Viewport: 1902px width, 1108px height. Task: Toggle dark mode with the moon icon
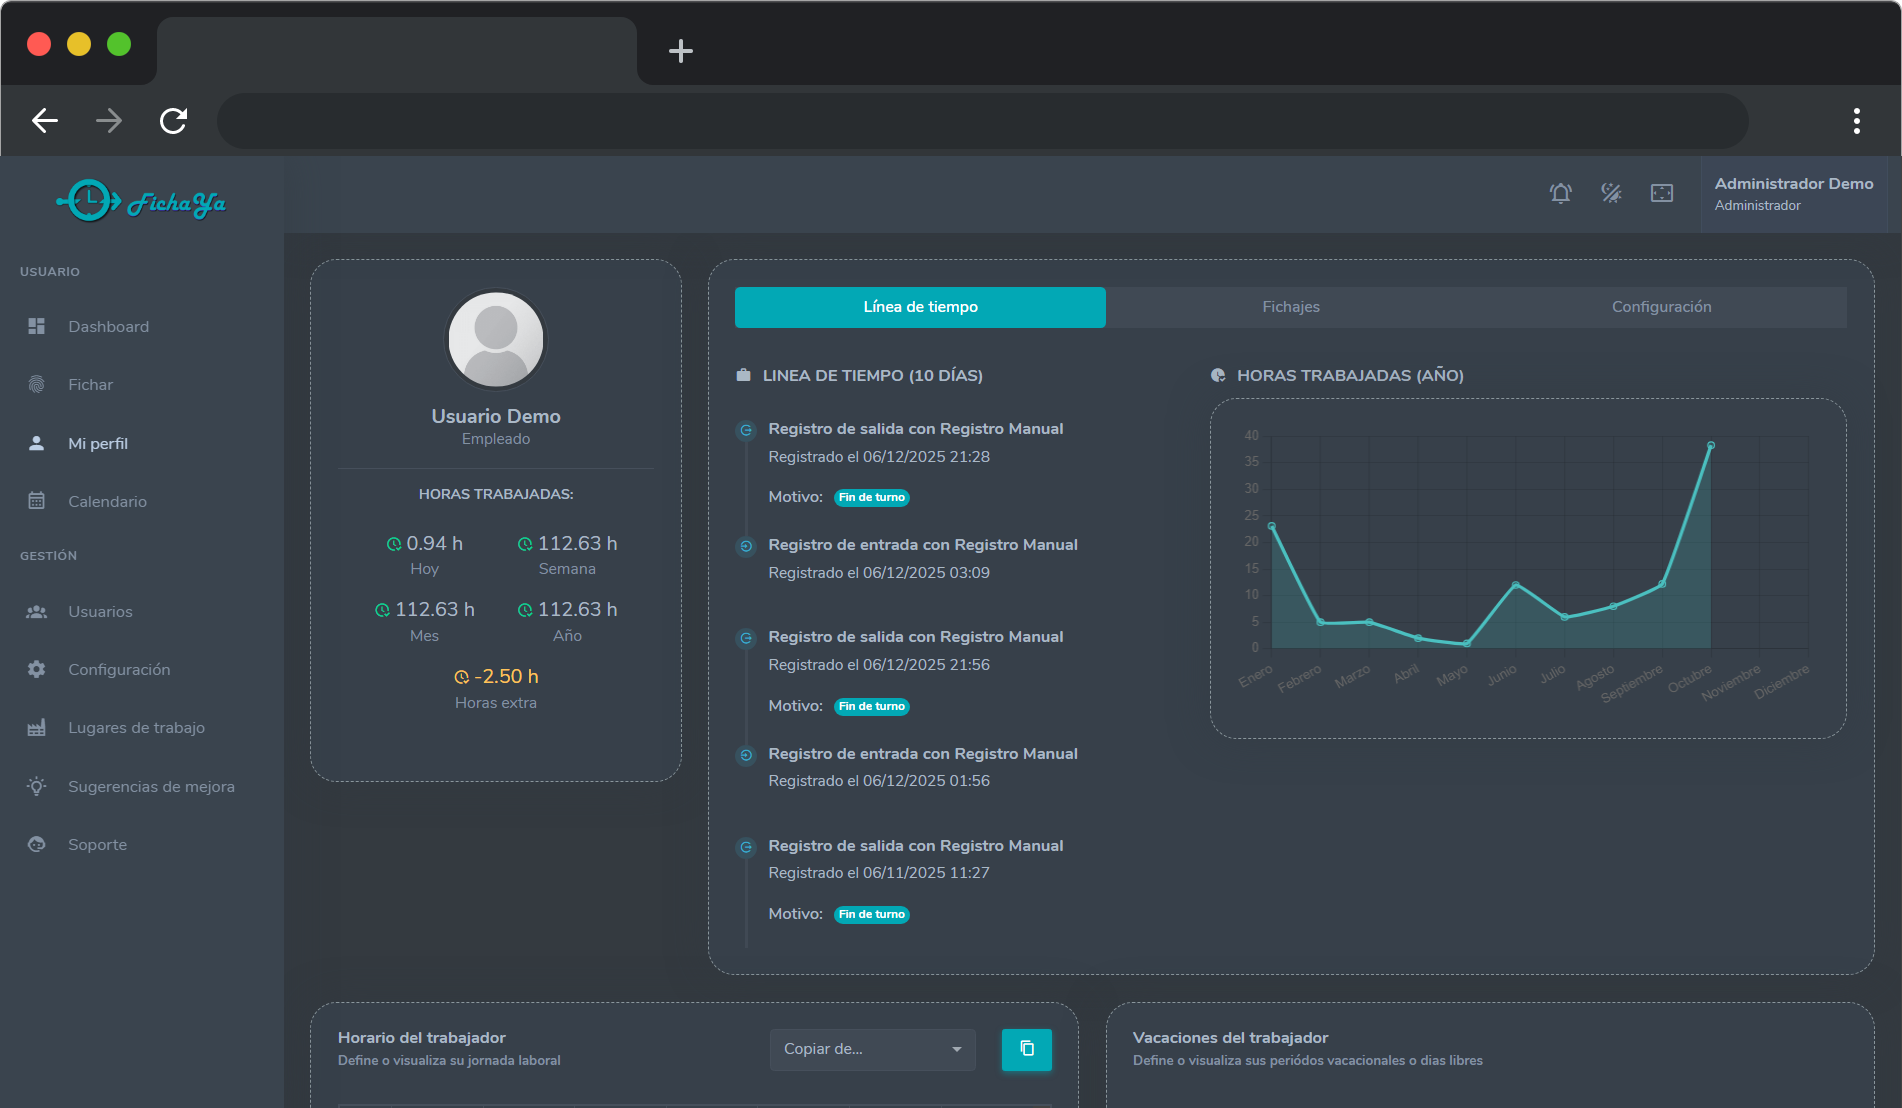tap(1611, 193)
